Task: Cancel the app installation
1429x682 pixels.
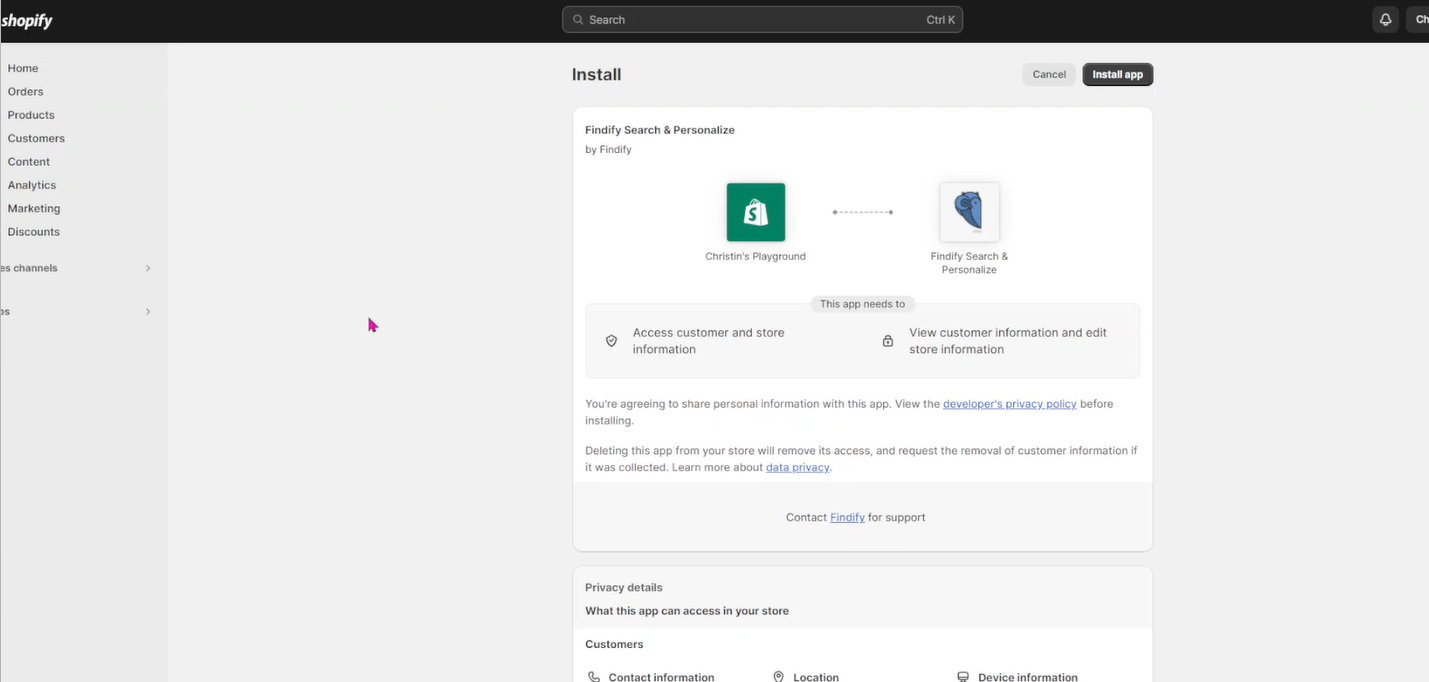Action: pyautogui.click(x=1049, y=75)
